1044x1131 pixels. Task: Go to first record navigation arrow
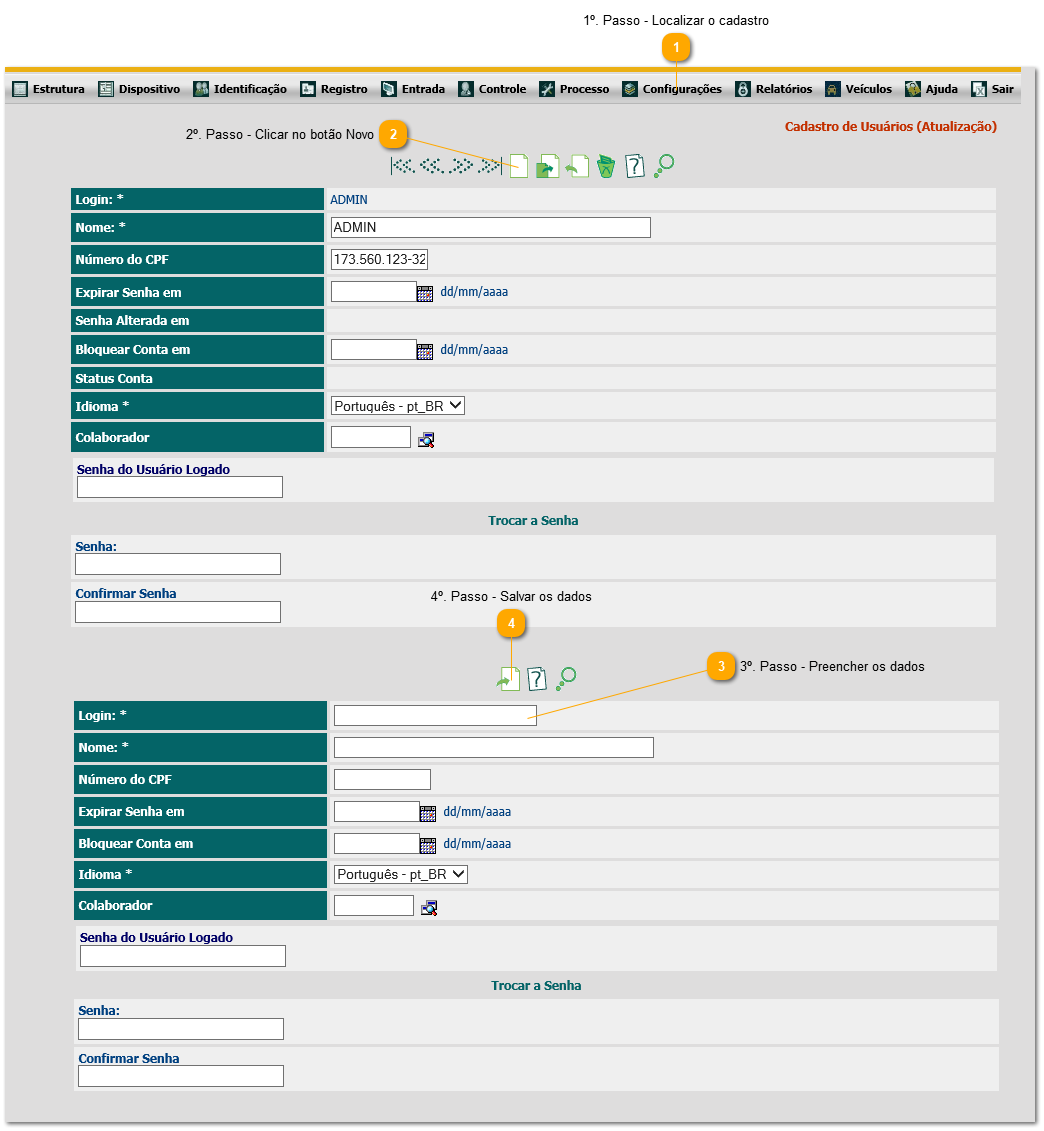tap(402, 166)
